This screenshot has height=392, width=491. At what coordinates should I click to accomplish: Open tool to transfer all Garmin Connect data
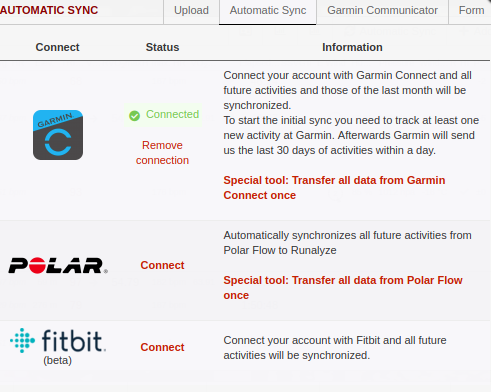click(334, 188)
